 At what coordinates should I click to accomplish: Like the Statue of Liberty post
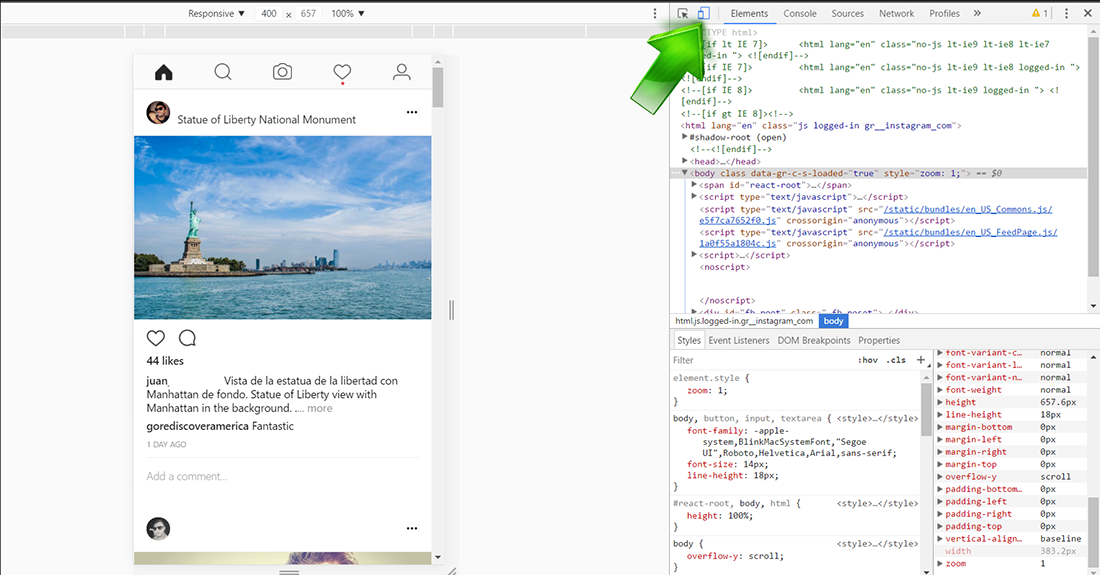156,338
